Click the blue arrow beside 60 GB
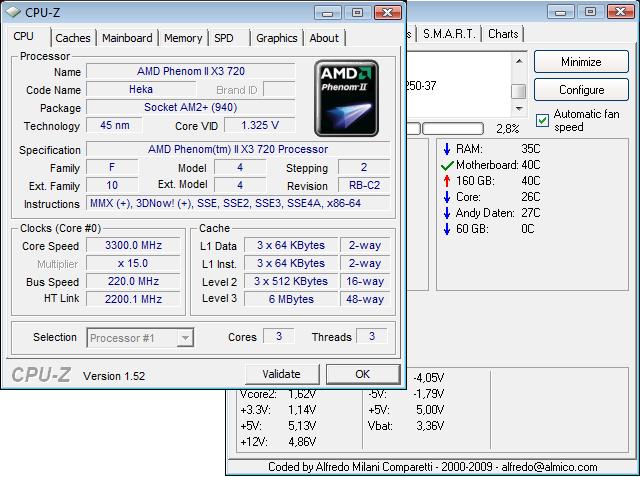The image size is (640, 477). tap(446, 229)
